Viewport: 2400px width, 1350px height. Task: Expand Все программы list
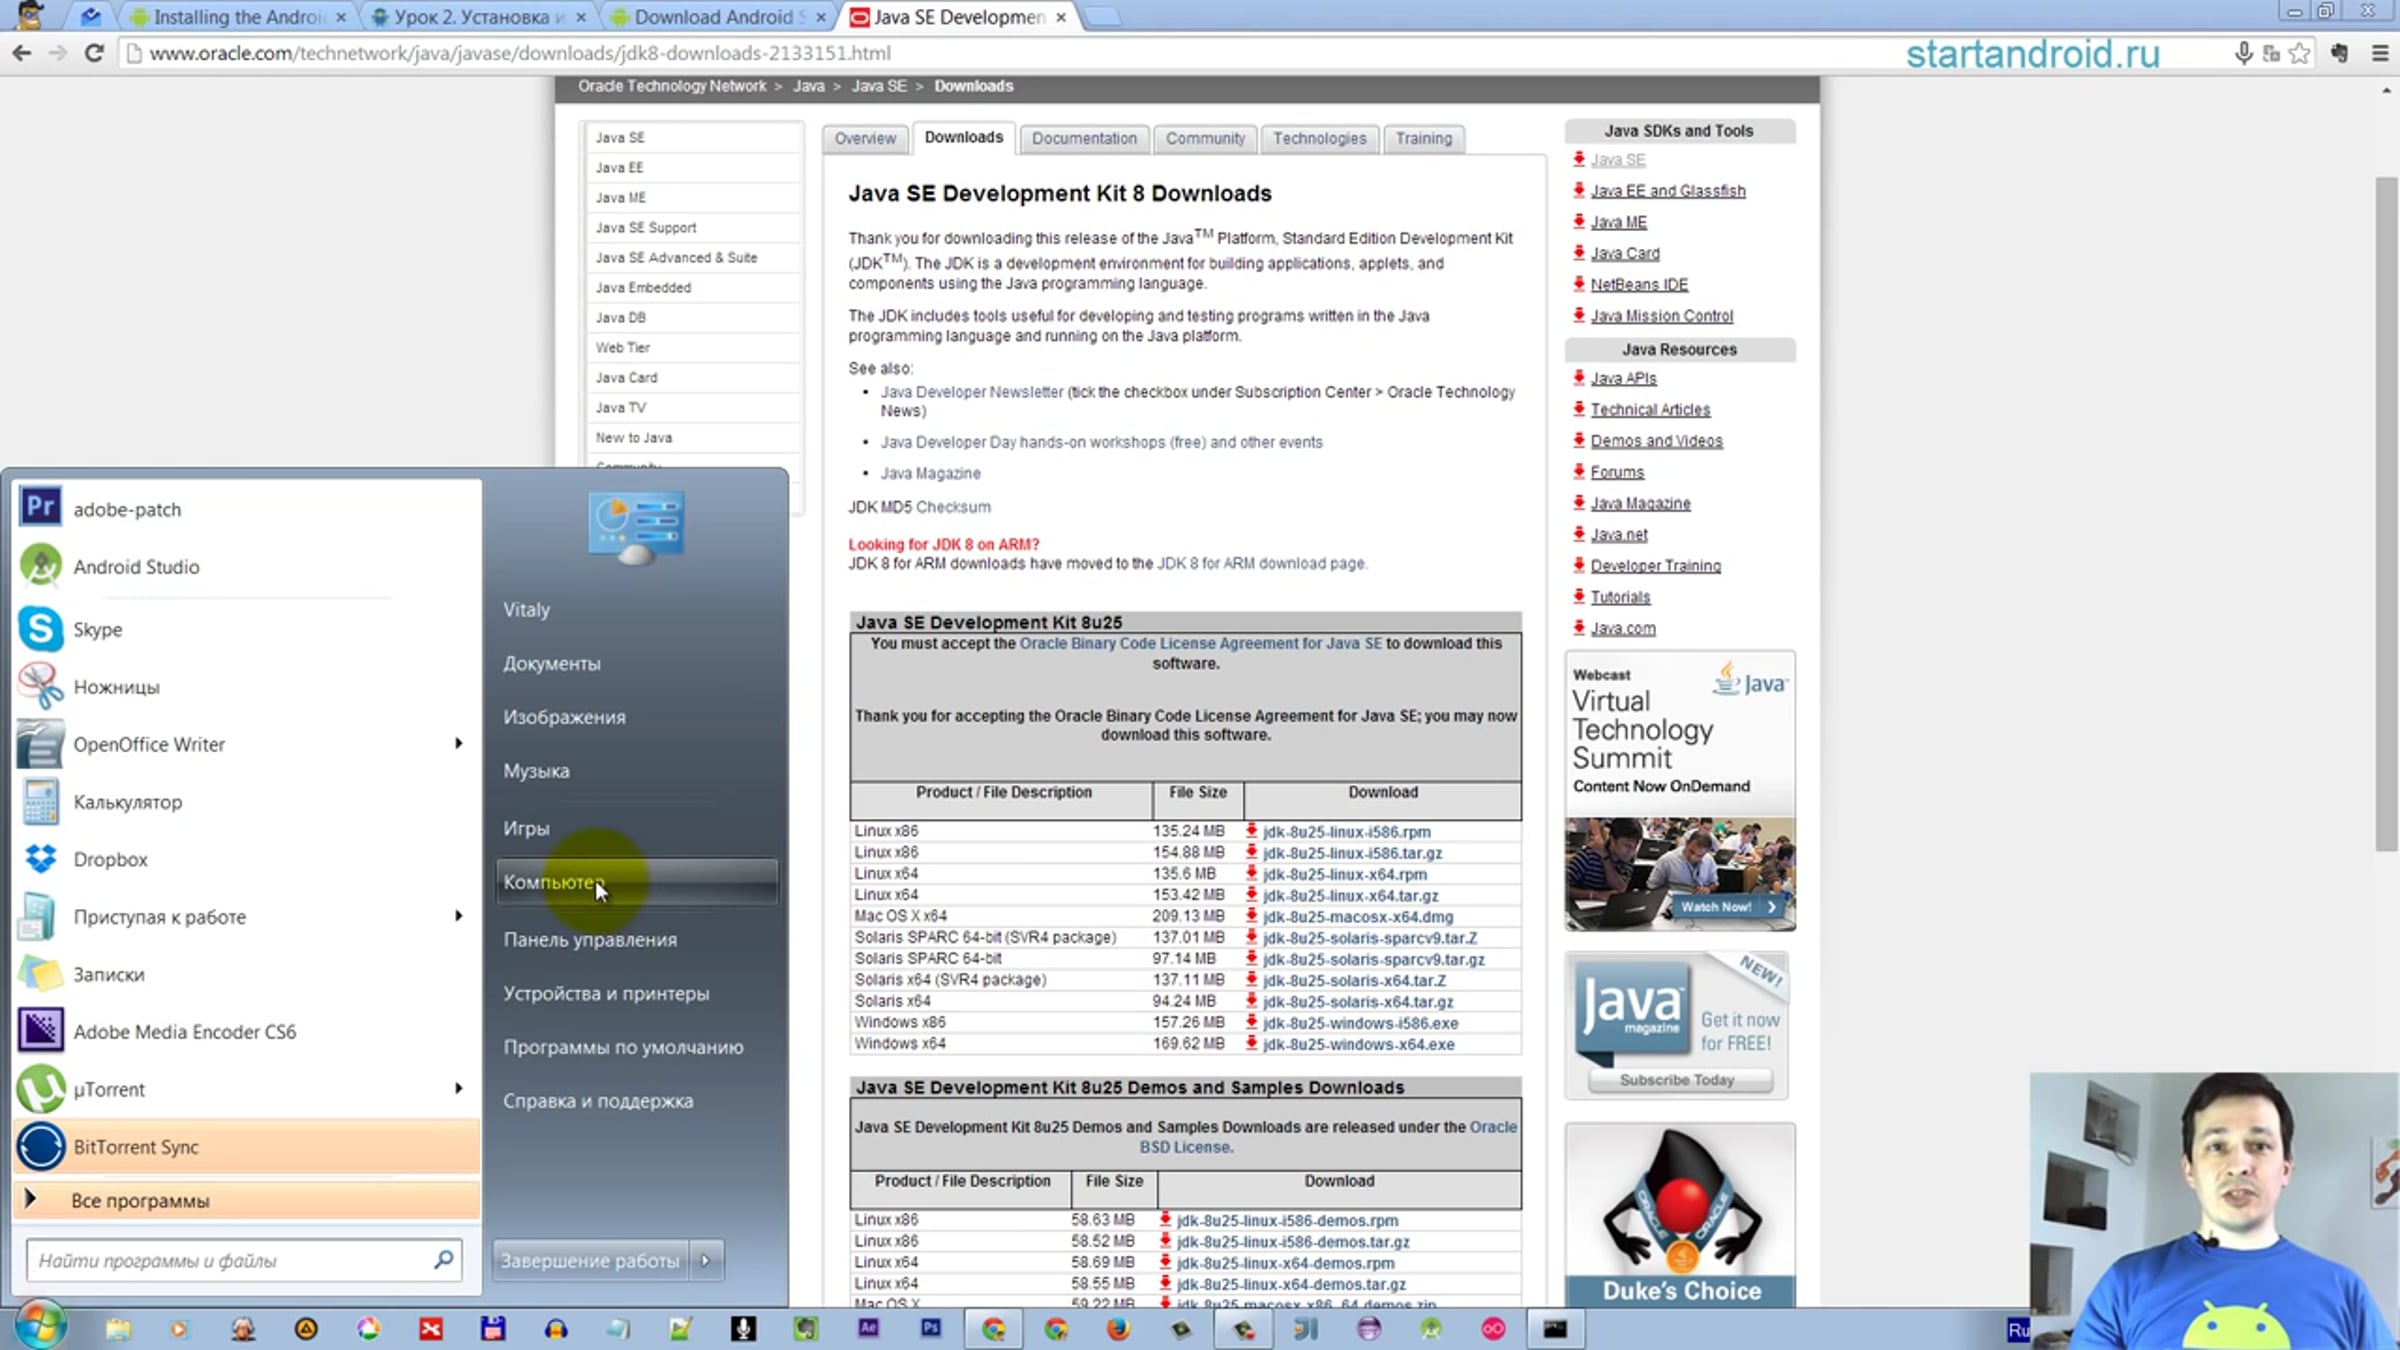click(140, 1200)
